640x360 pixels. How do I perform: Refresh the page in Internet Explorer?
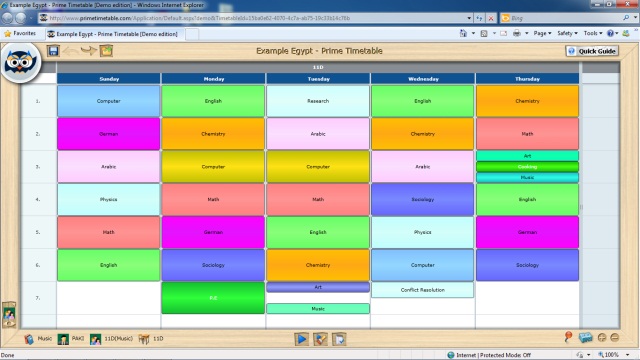pyautogui.click(x=479, y=18)
